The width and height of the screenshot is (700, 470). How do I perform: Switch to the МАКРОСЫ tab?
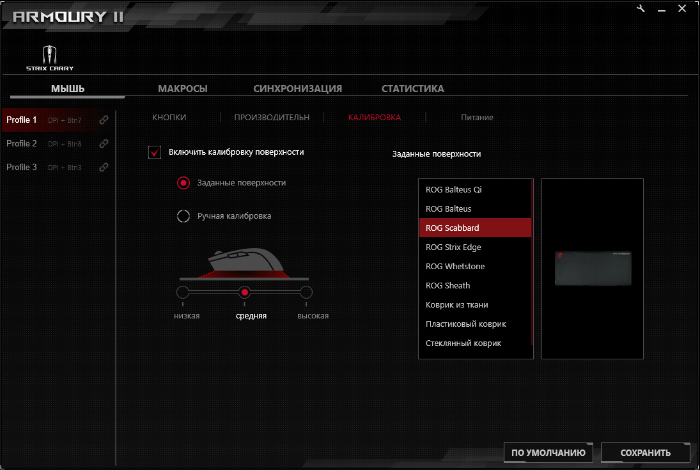coord(183,88)
